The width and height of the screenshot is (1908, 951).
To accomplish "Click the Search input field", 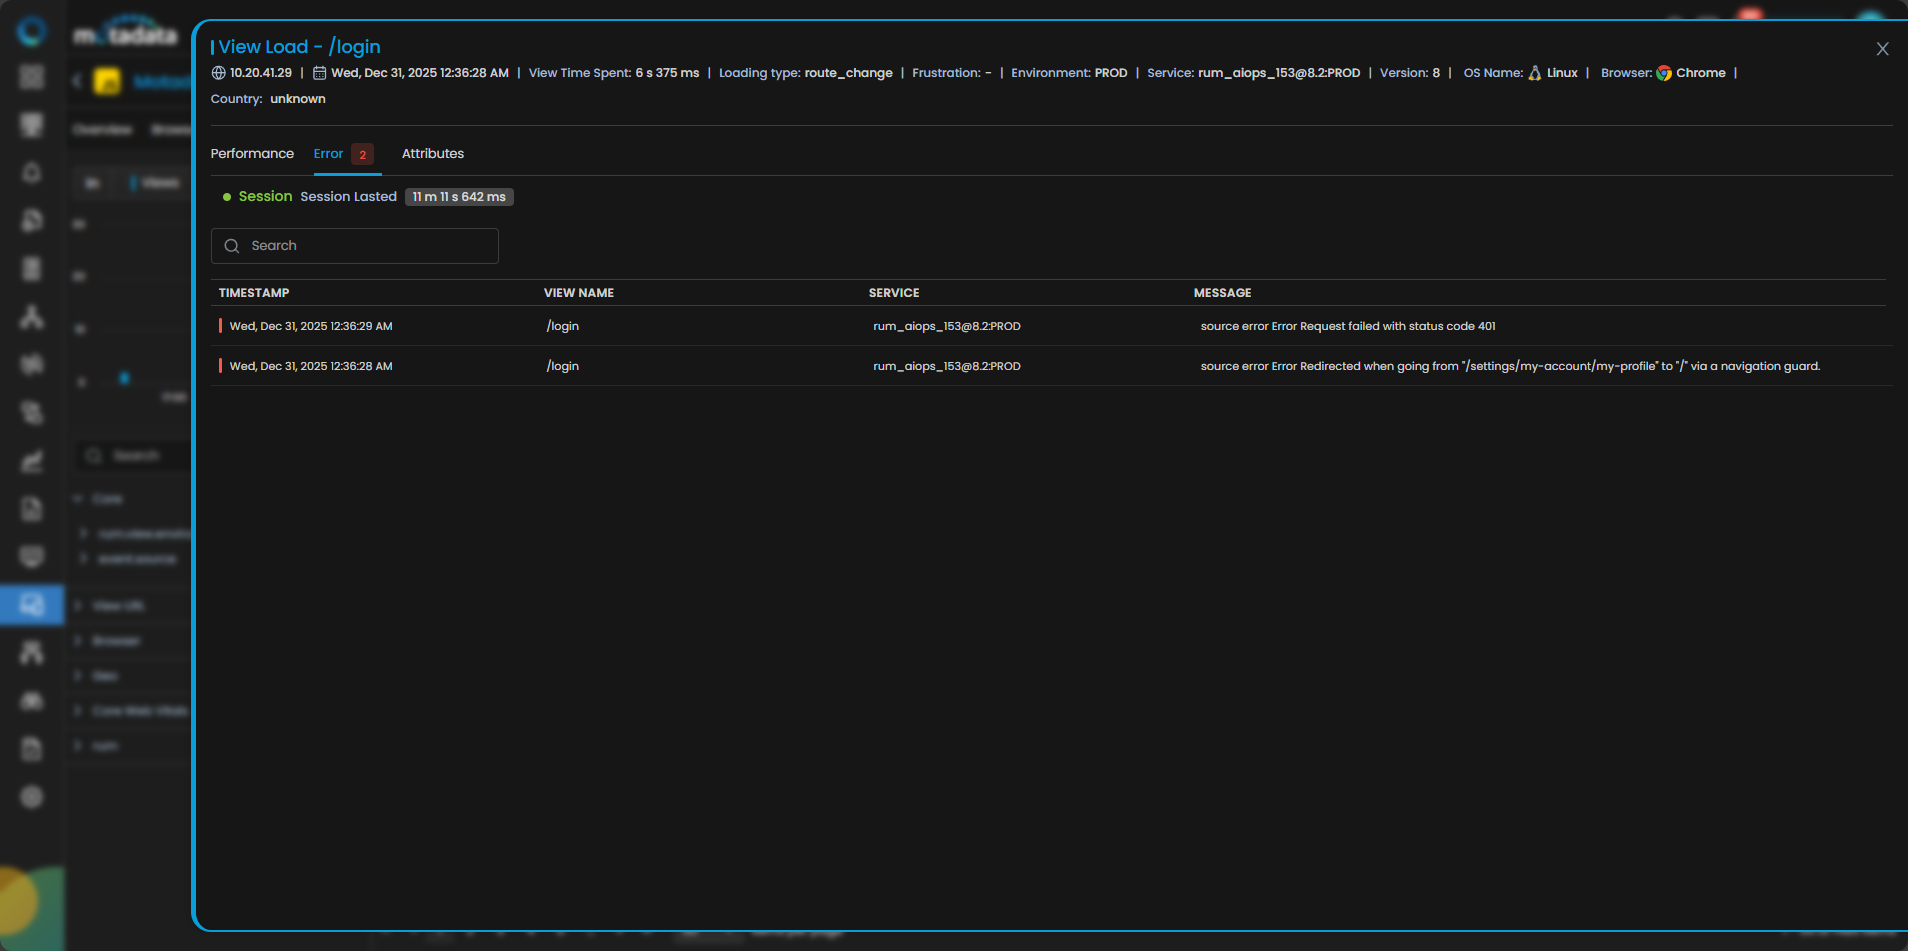I will point(370,246).
